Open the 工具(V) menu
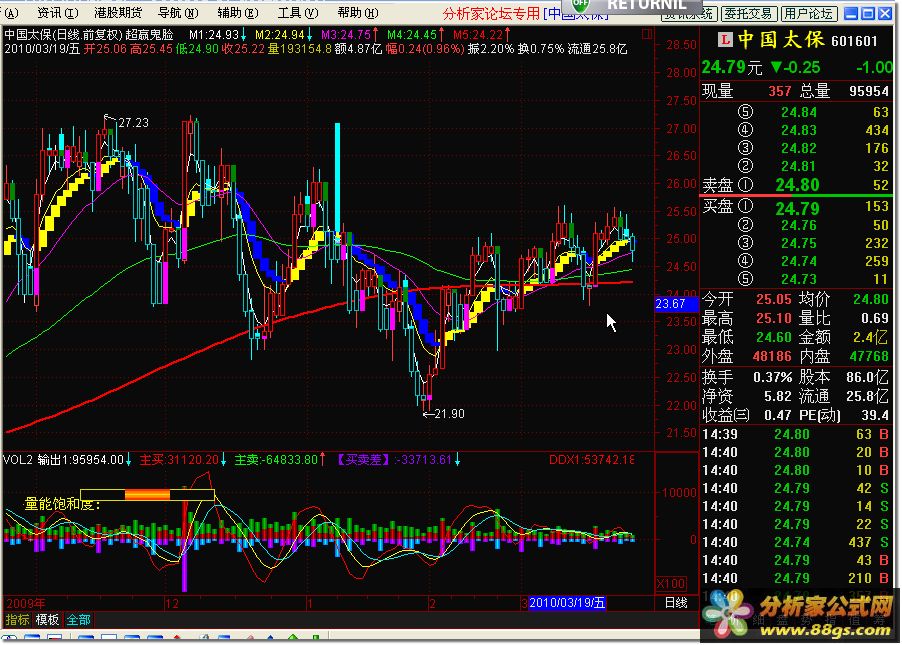 [297, 13]
